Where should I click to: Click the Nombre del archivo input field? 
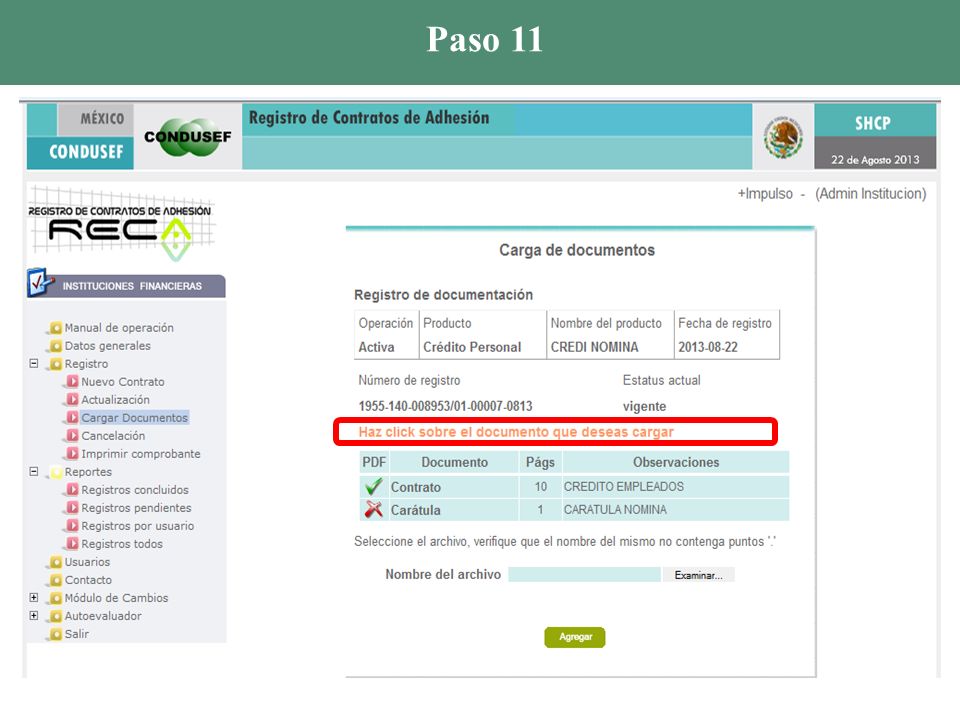pos(585,574)
